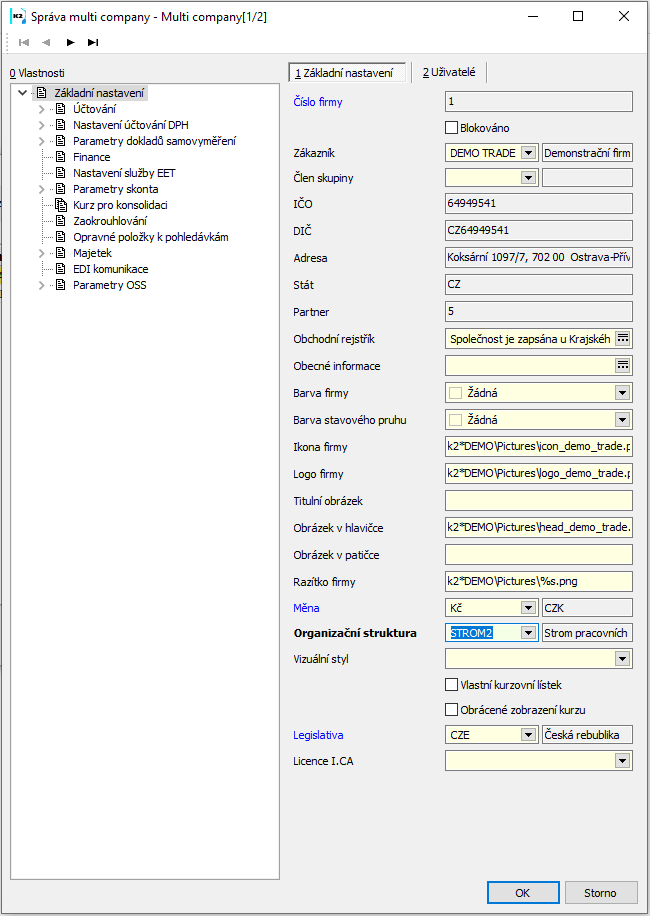Viewport: 650px width, 916px height.
Task: Open the Zákazník dropdown
Action: pyautogui.click(x=529, y=153)
